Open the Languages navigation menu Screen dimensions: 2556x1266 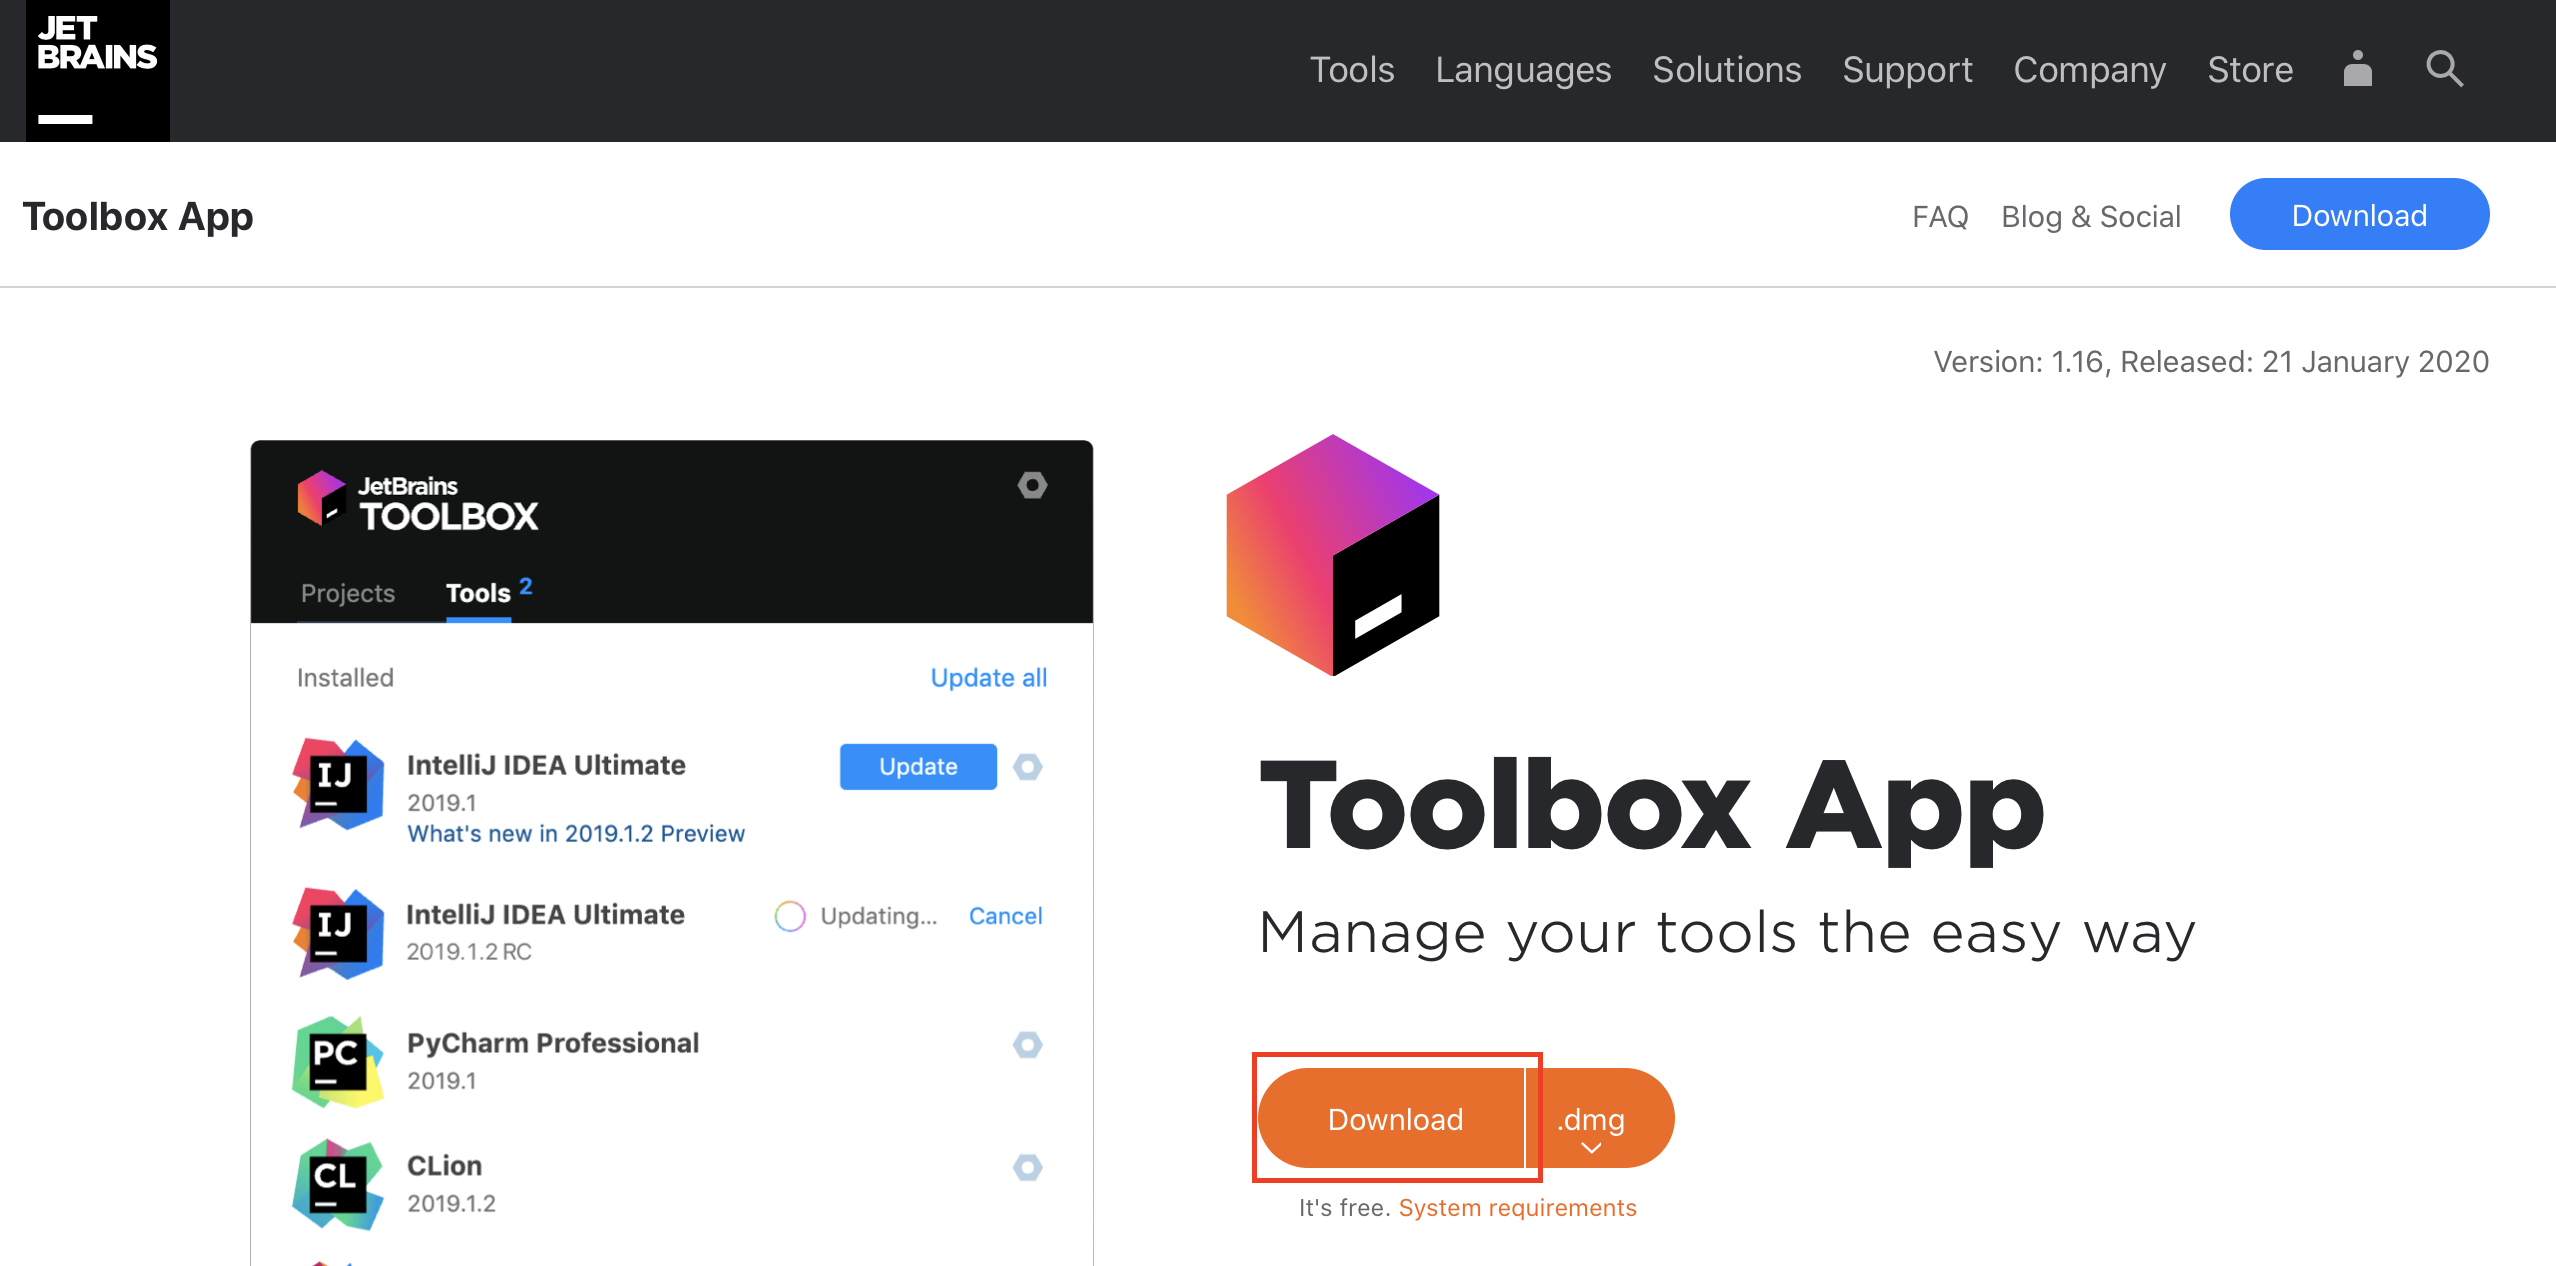(1522, 70)
